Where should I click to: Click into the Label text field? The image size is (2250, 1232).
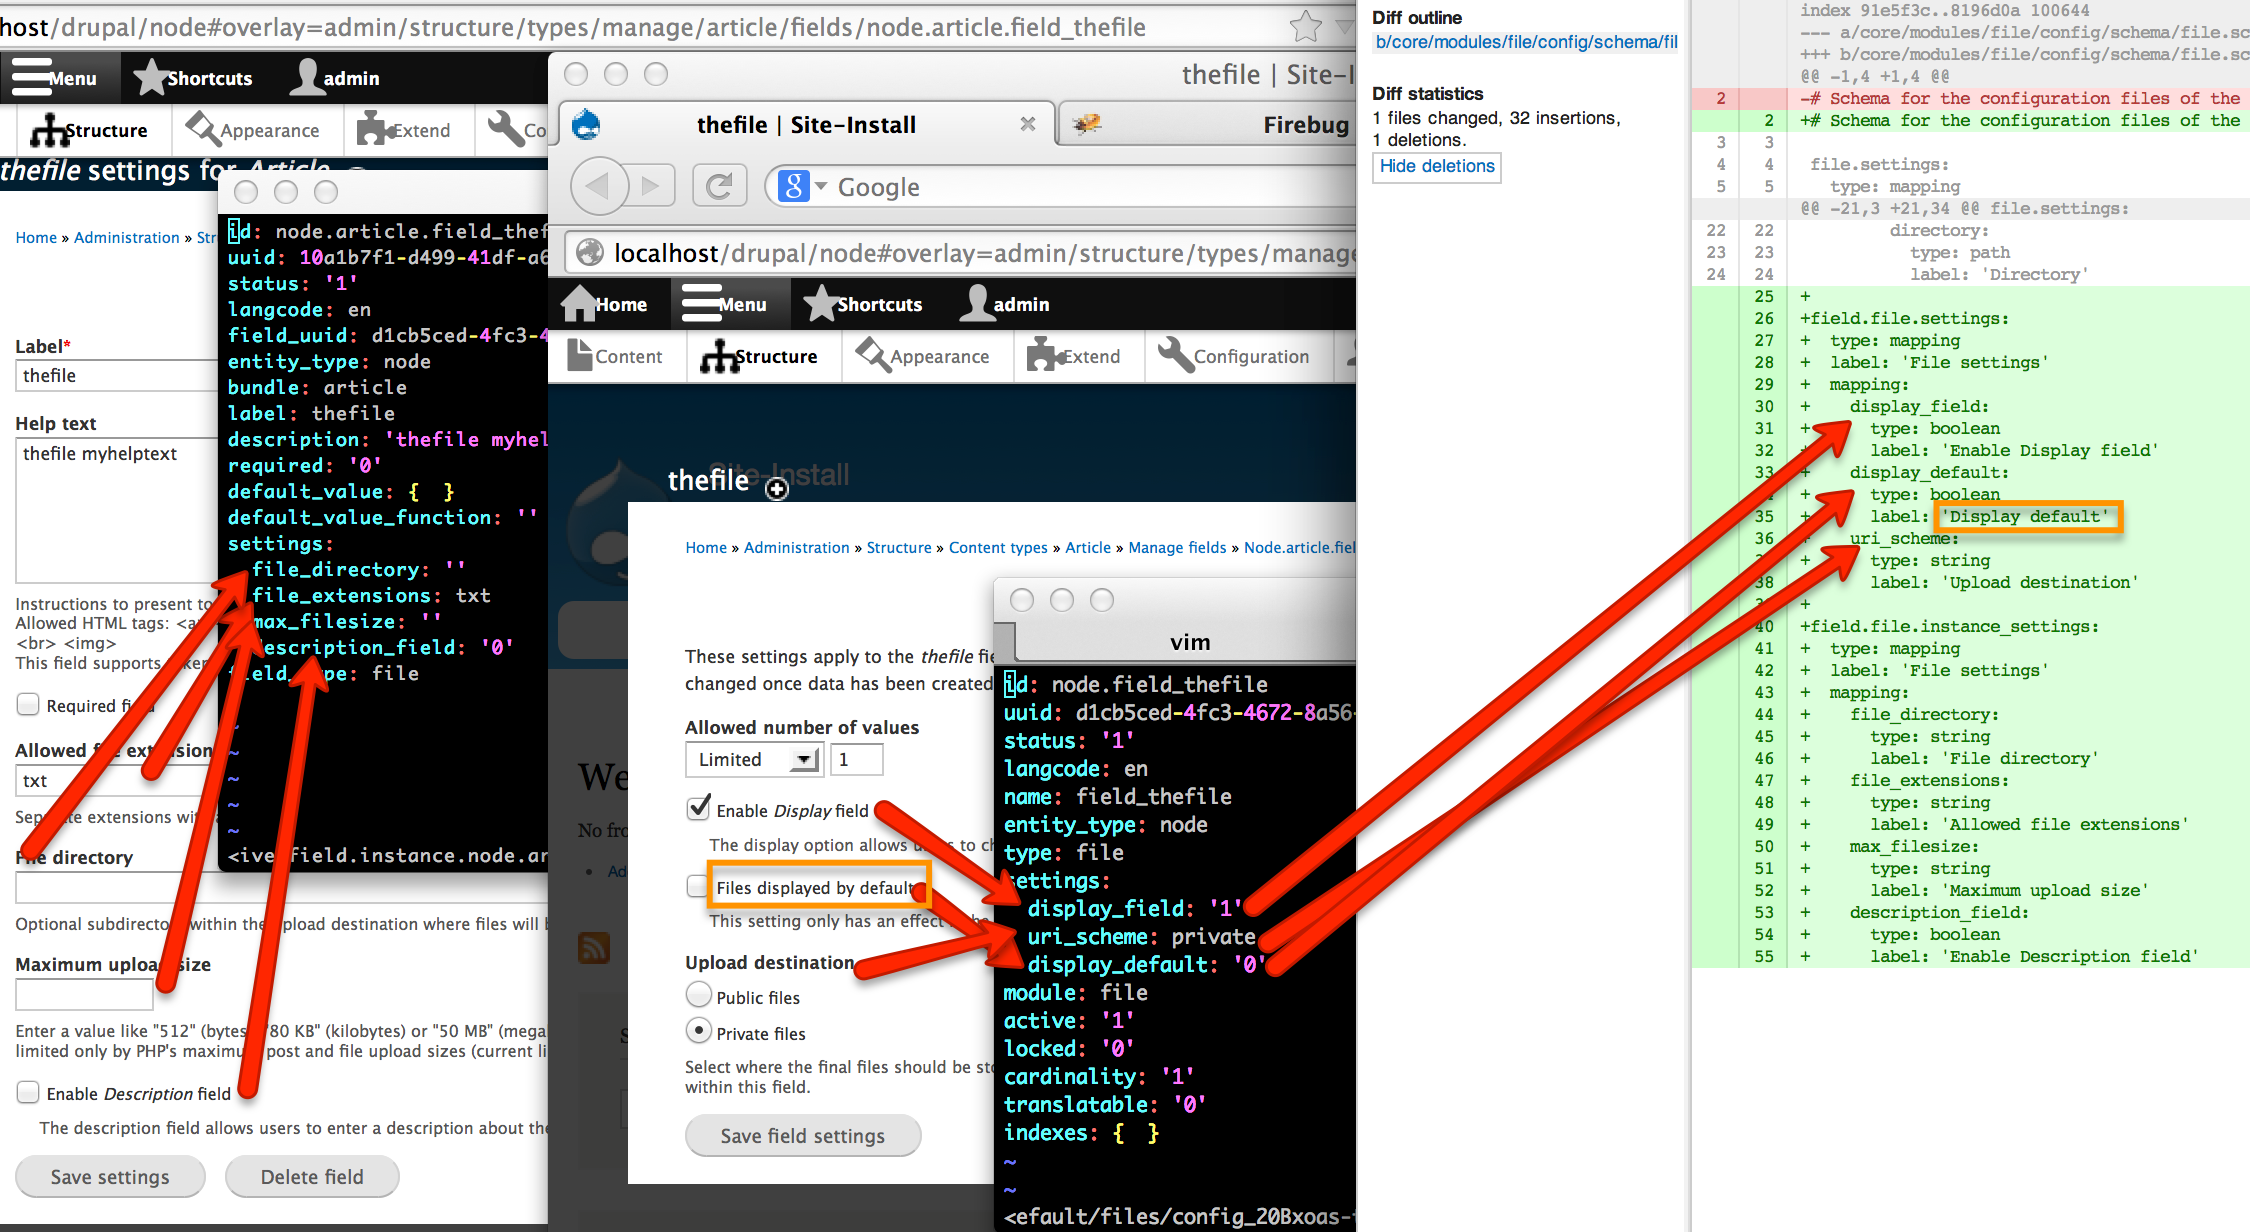pyautogui.click(x=117, y=376)
